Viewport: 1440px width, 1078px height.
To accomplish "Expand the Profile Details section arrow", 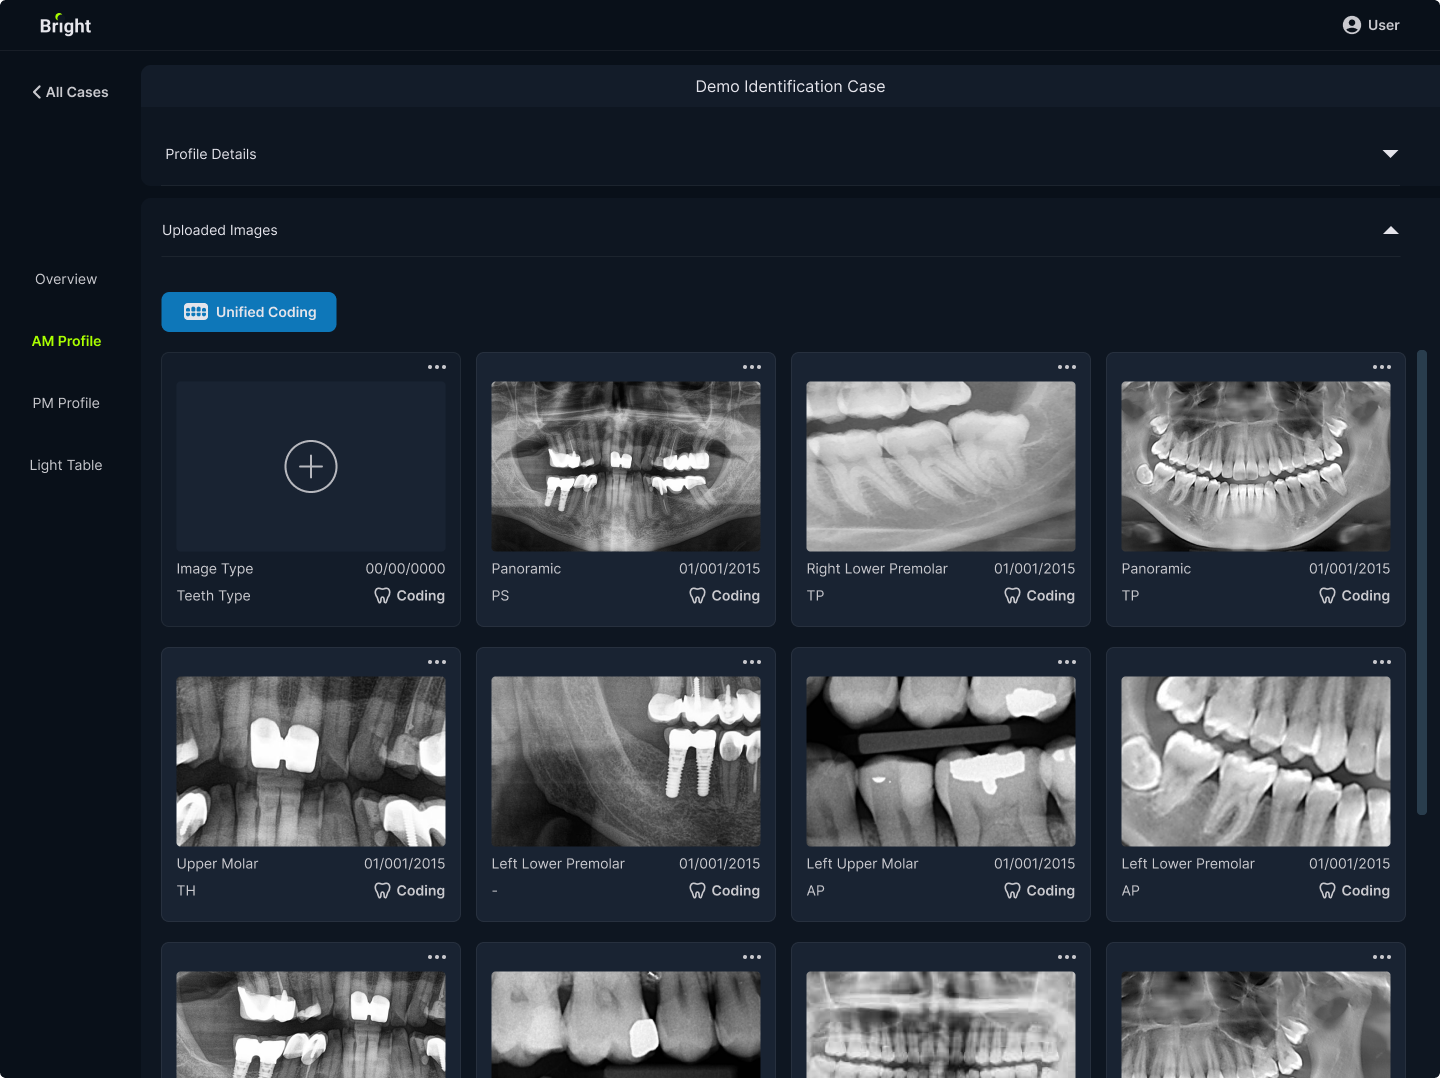I will point(1390,154).
